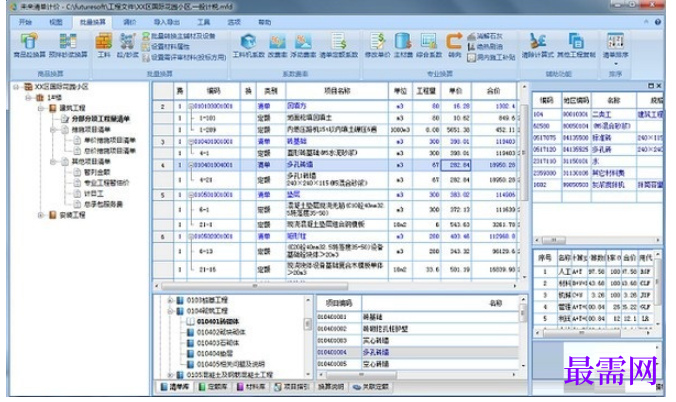Switch to the 定额库 bottom tab
The height and width of the screenshot is (402, 676).
point(213,387)
